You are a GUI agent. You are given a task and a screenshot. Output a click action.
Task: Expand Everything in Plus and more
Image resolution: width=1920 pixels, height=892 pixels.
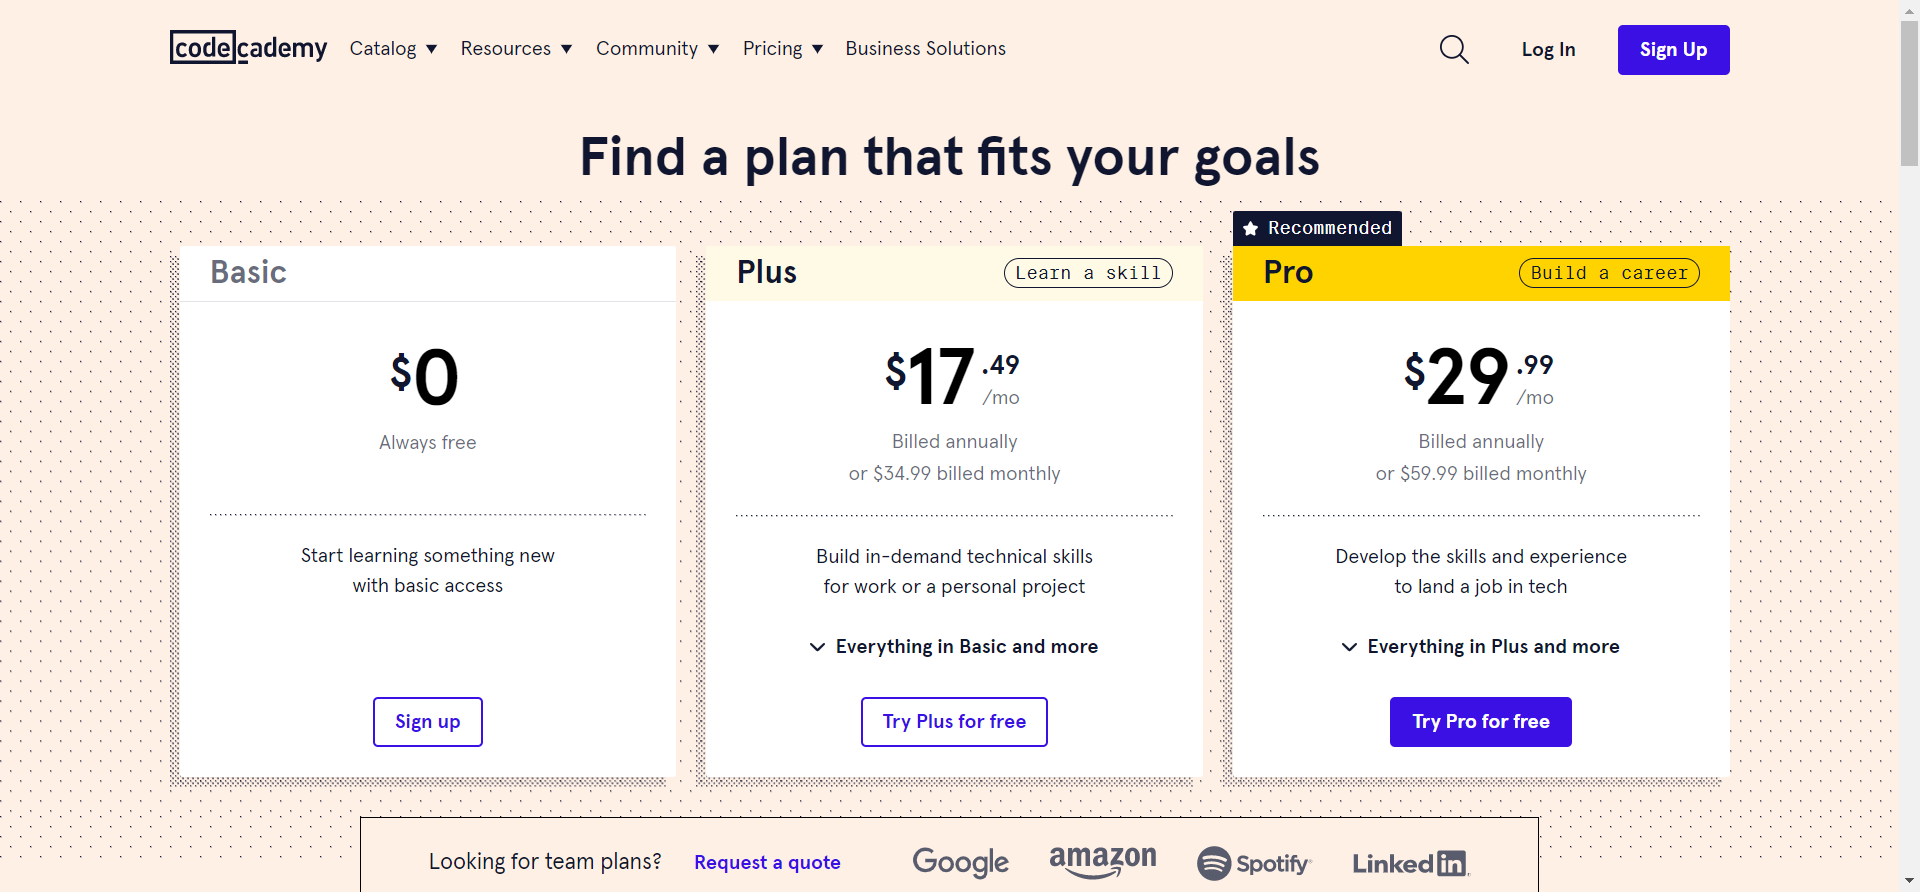1480,647
